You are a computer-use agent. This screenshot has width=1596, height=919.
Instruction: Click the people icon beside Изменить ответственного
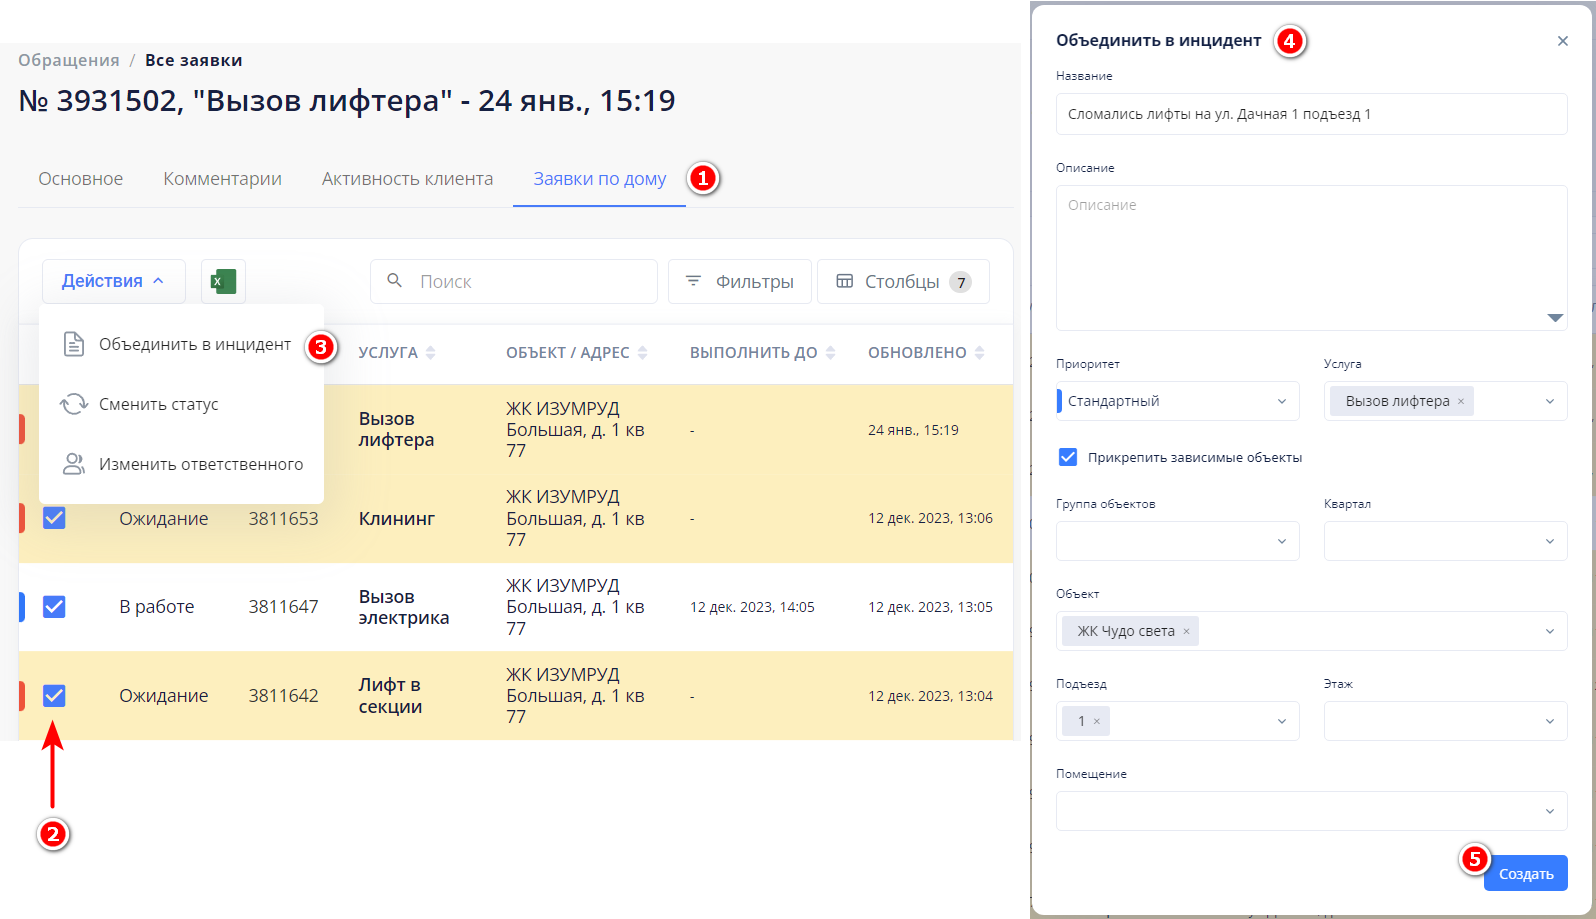click(x=74, y=464)
